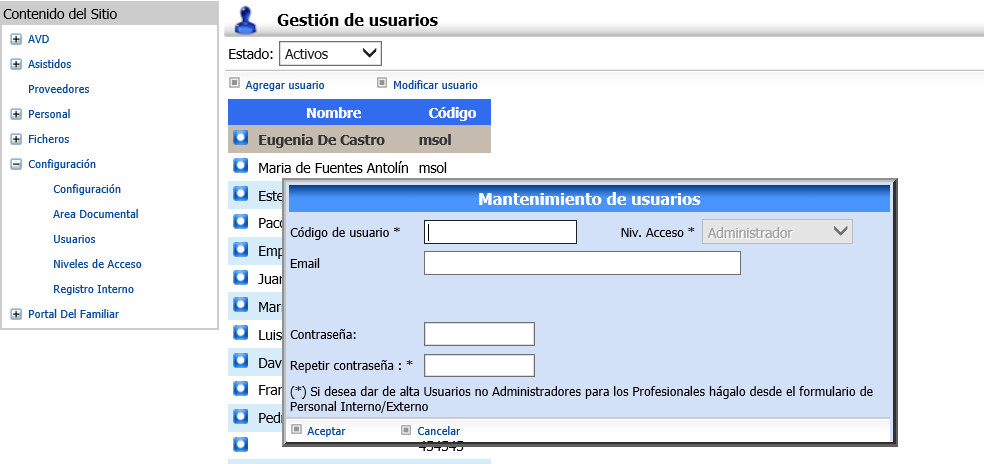Click into the Email input field
Image resolution: width=984 pixels, height=464 pixels.
pyautogui.click(x=582, y=263)
